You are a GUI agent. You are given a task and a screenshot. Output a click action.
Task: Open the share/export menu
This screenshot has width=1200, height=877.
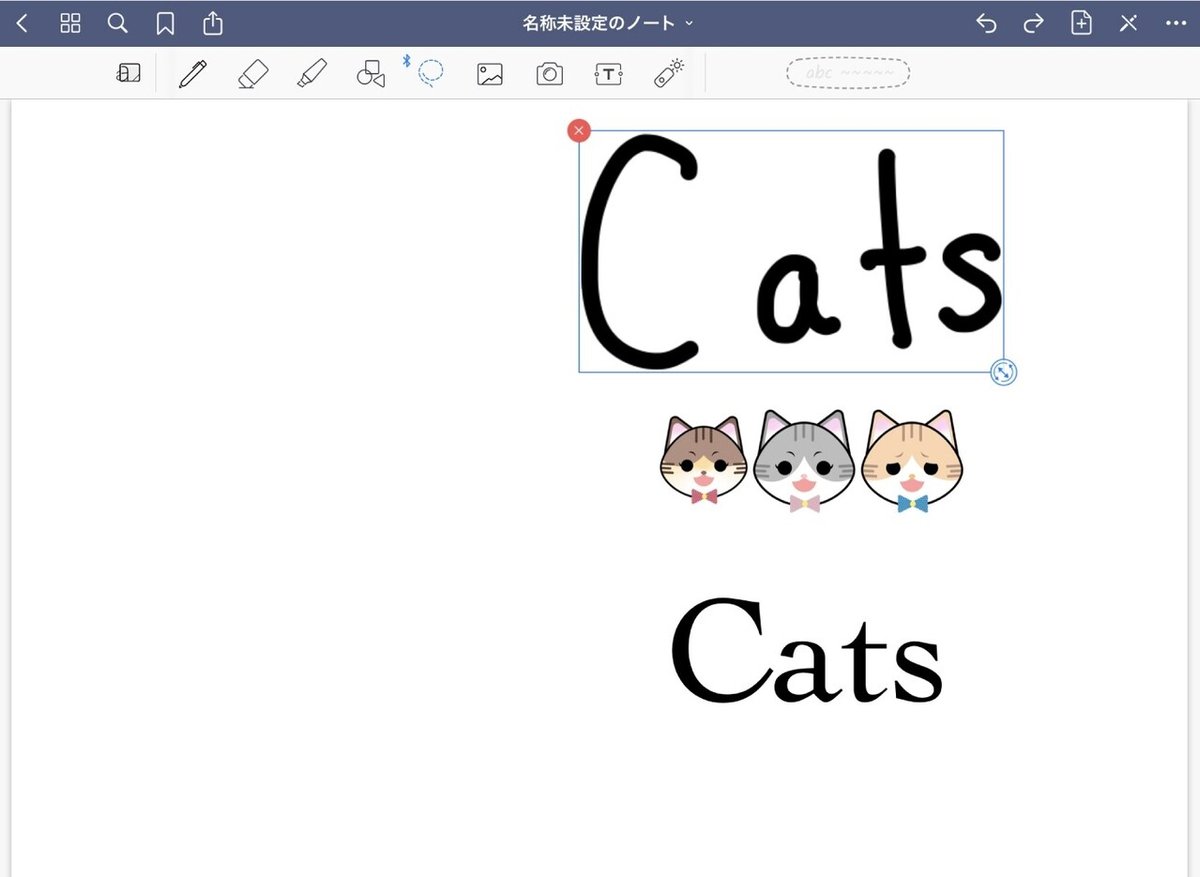click(212, 22)
